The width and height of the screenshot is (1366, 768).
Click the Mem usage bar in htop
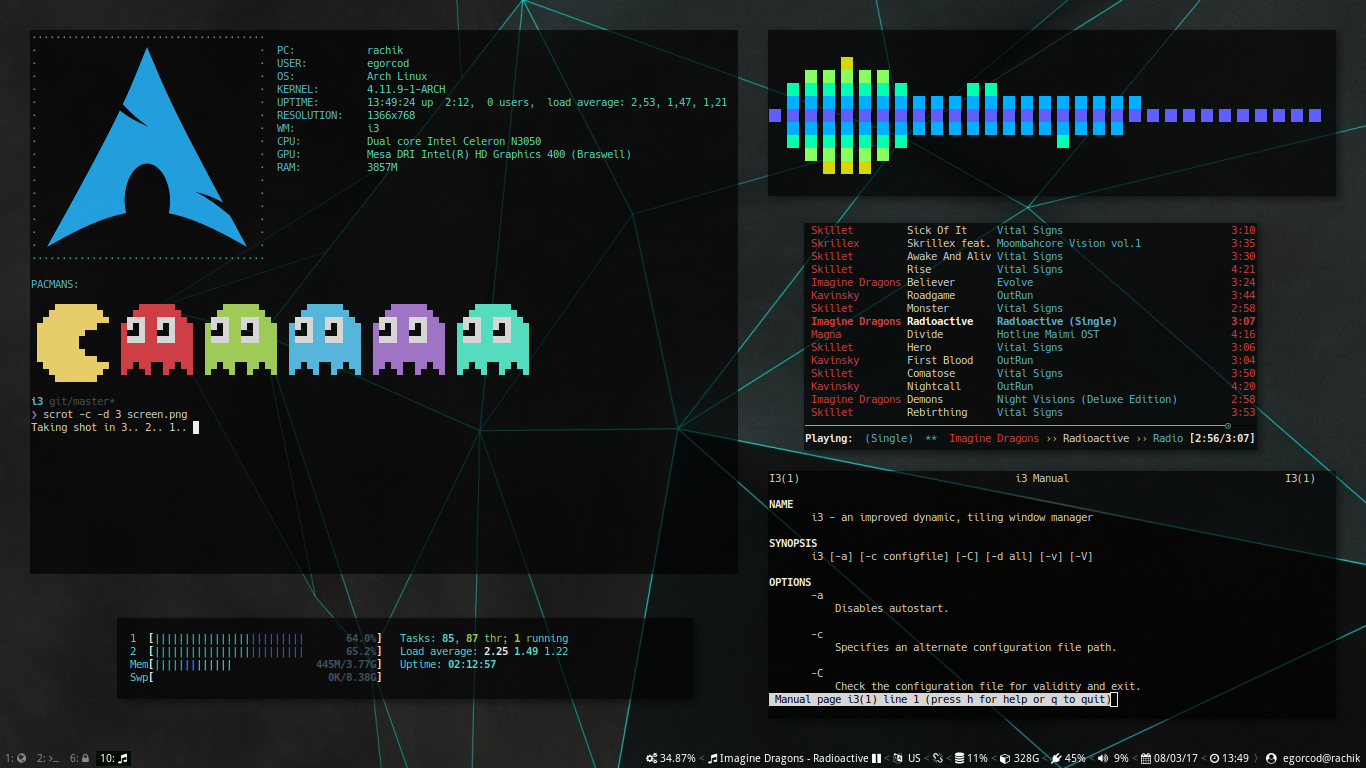[255, 664]
